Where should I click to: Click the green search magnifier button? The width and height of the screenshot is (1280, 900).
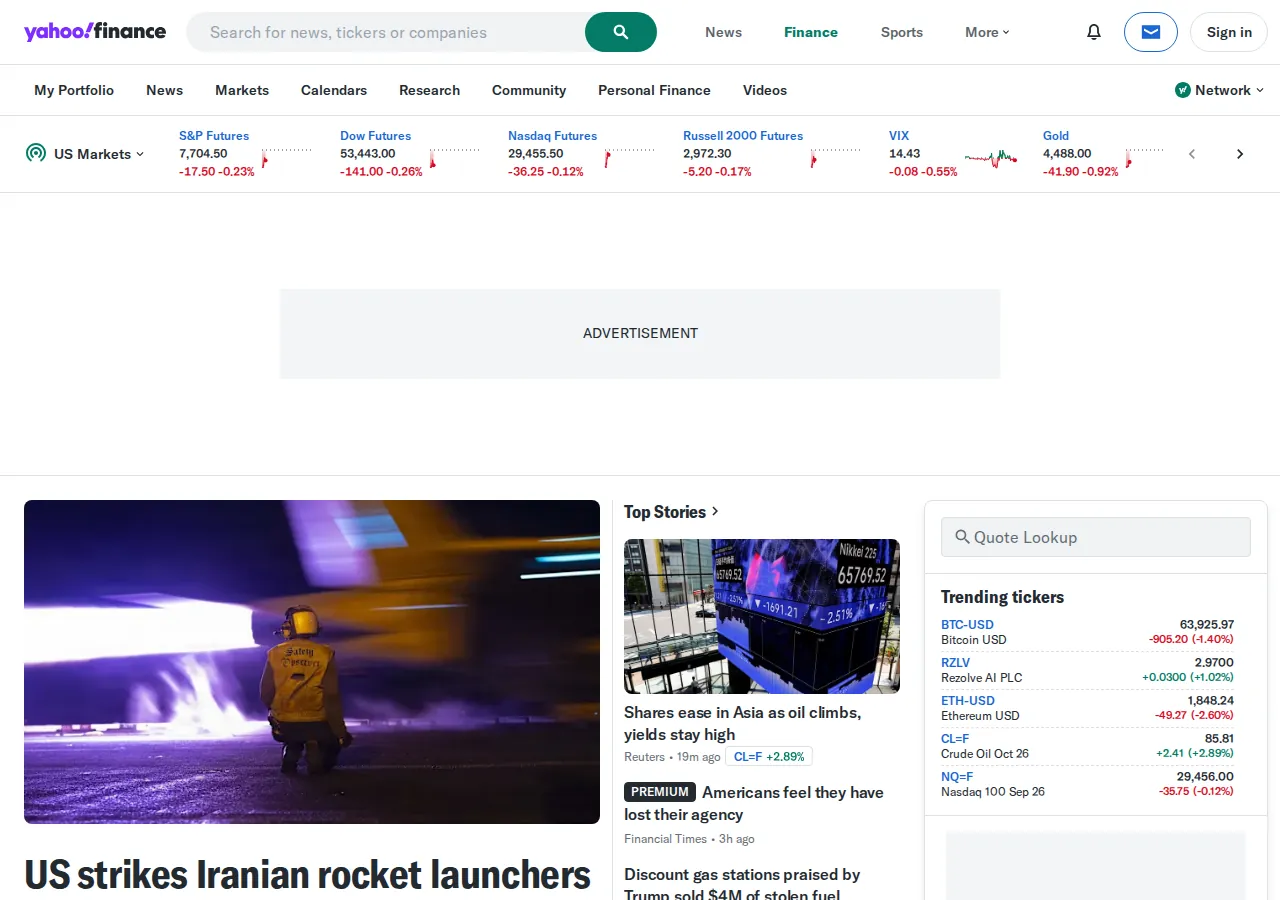[x=621, y=32]
